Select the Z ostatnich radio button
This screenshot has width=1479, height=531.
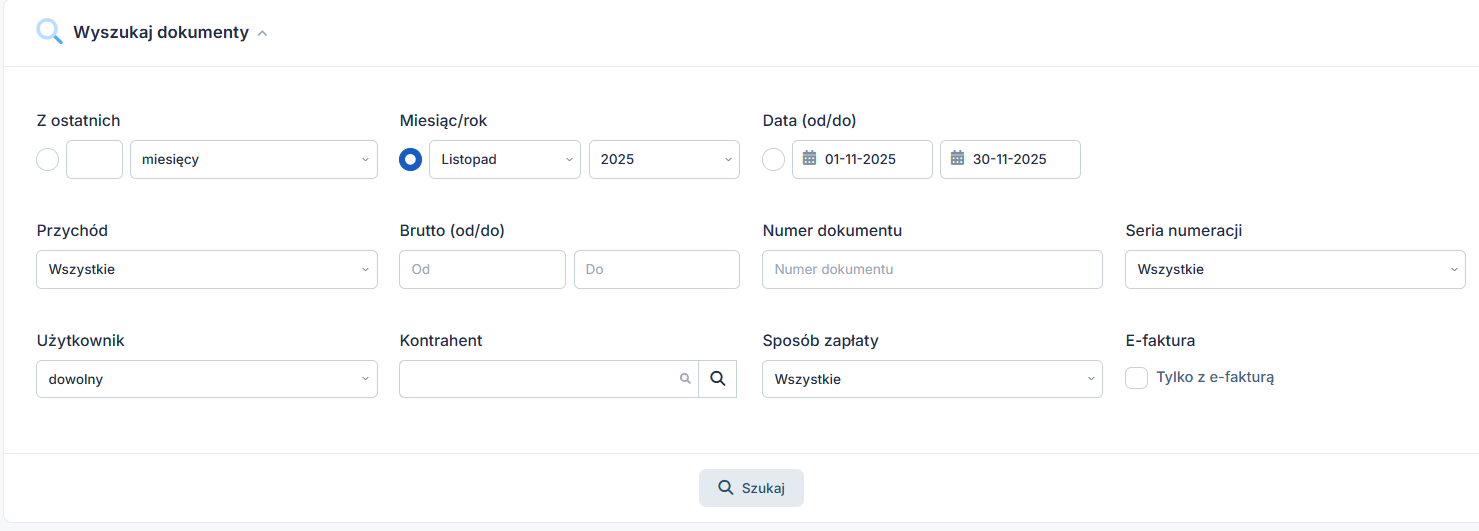point(47,160)
